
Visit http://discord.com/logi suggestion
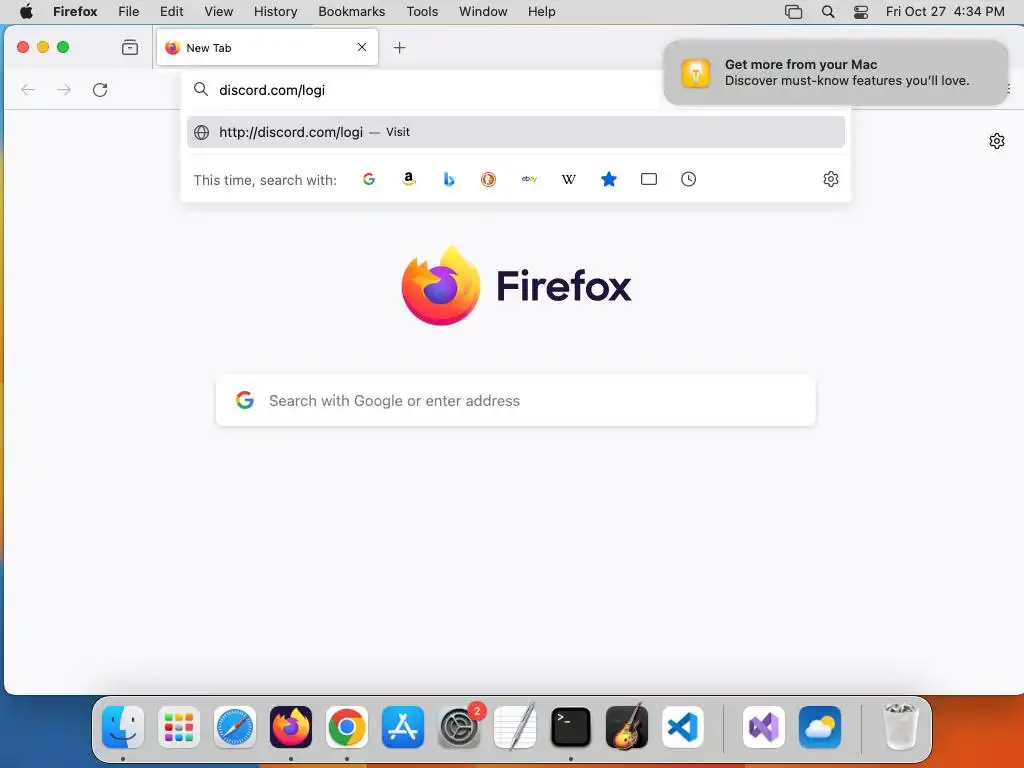(516, 132)
